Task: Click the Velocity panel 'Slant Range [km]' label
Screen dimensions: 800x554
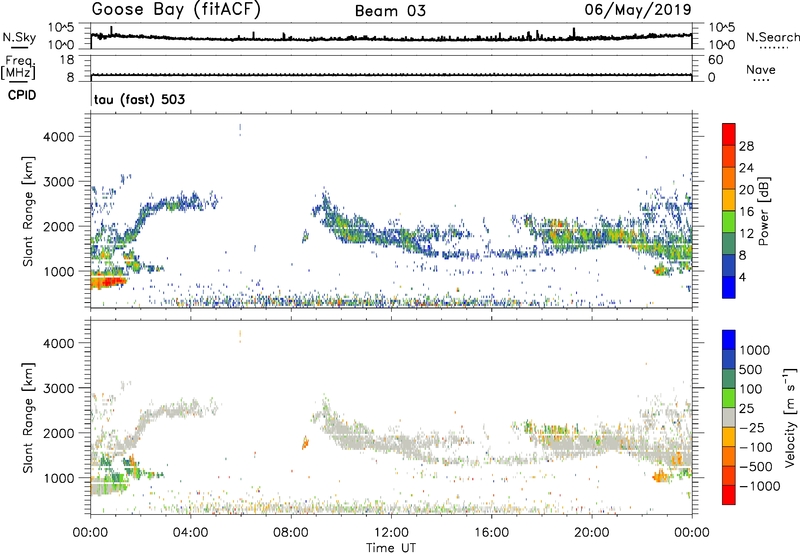Action: click(28, 417)
